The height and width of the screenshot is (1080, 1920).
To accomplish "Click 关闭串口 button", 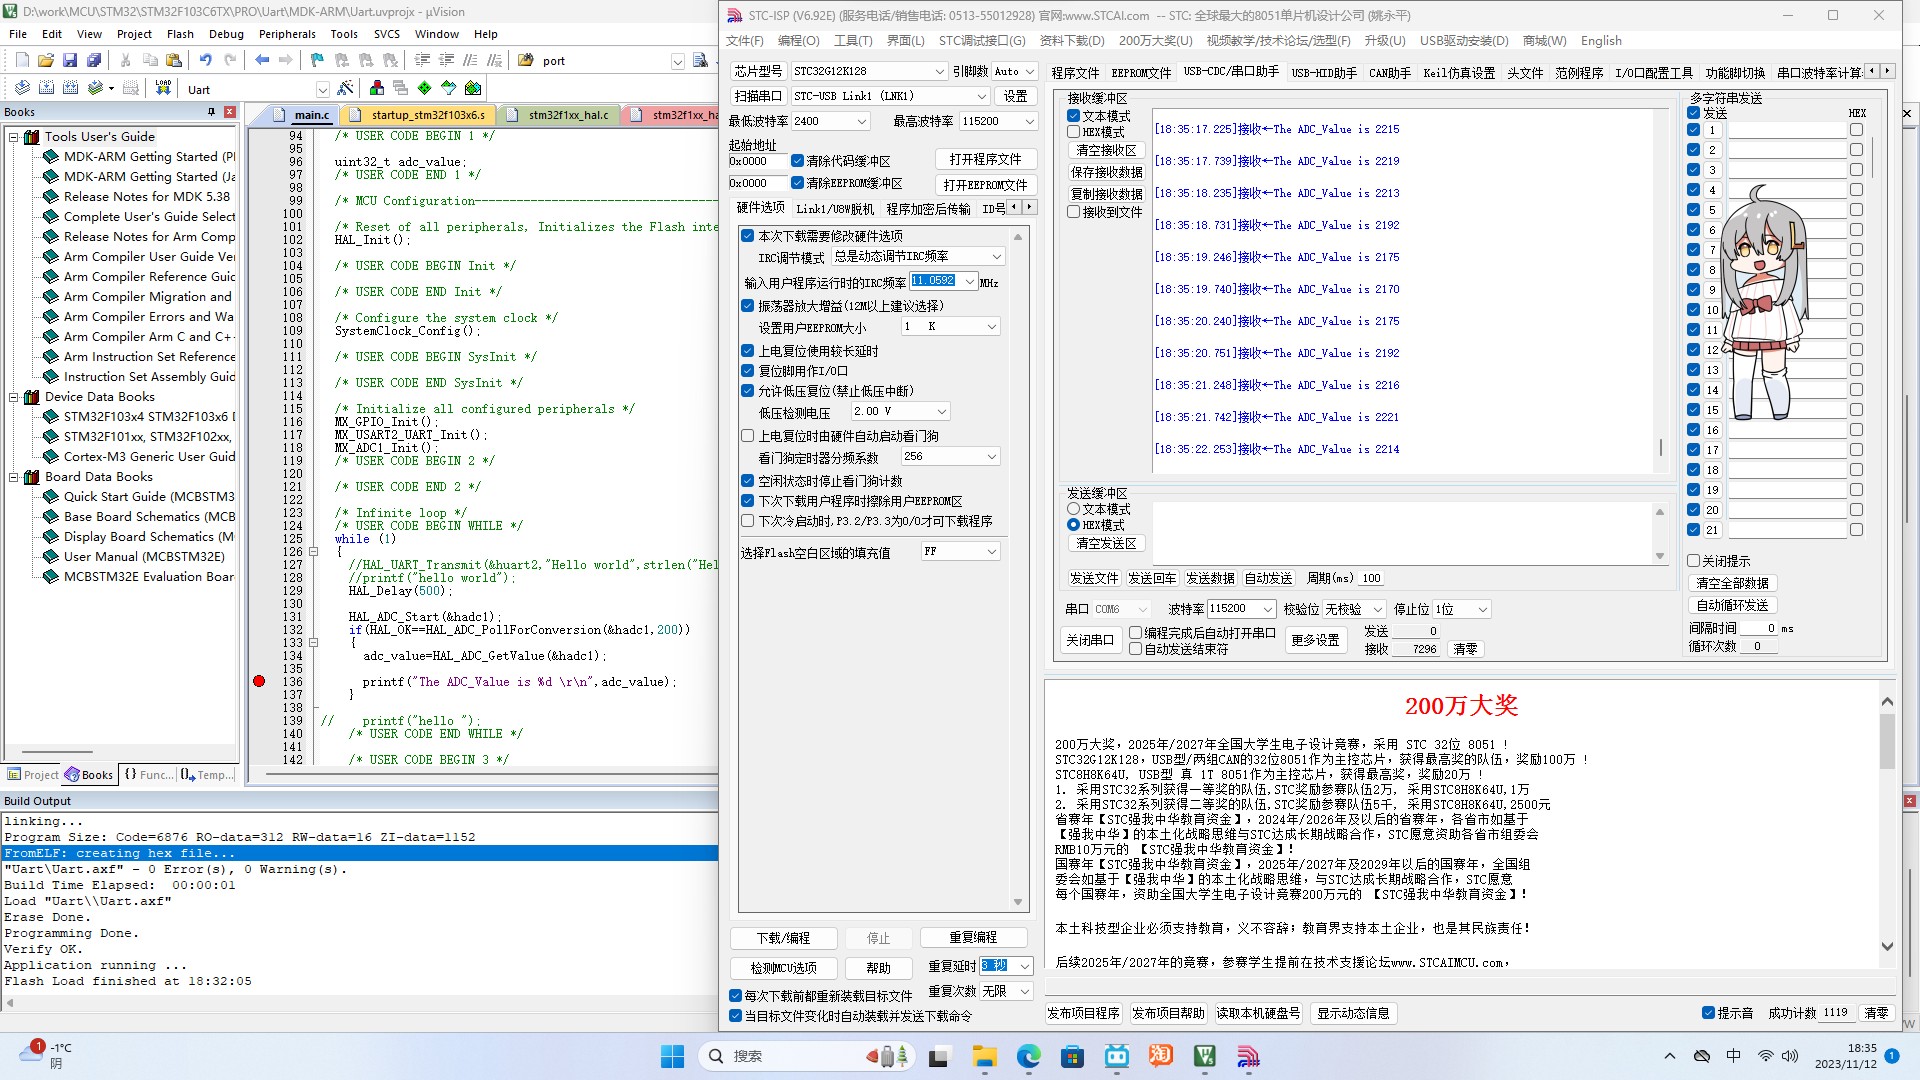I will (1090, 640).
